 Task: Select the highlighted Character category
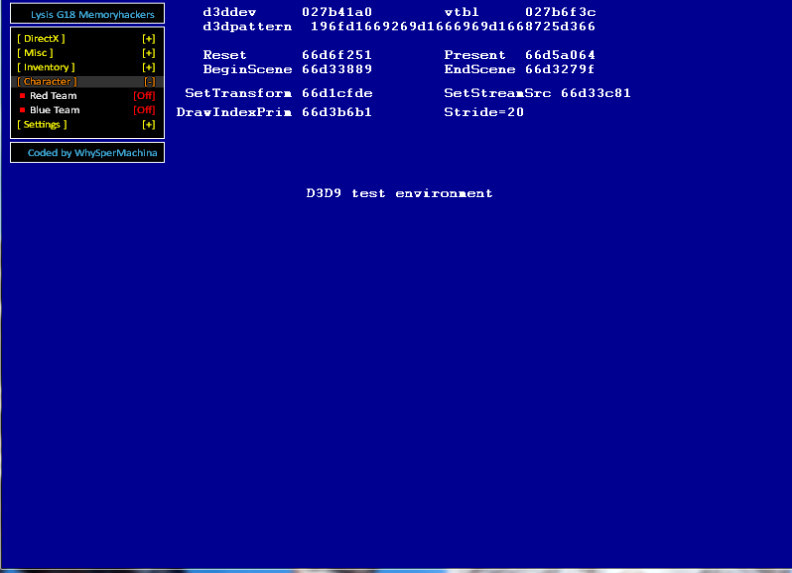pos(87,81)
